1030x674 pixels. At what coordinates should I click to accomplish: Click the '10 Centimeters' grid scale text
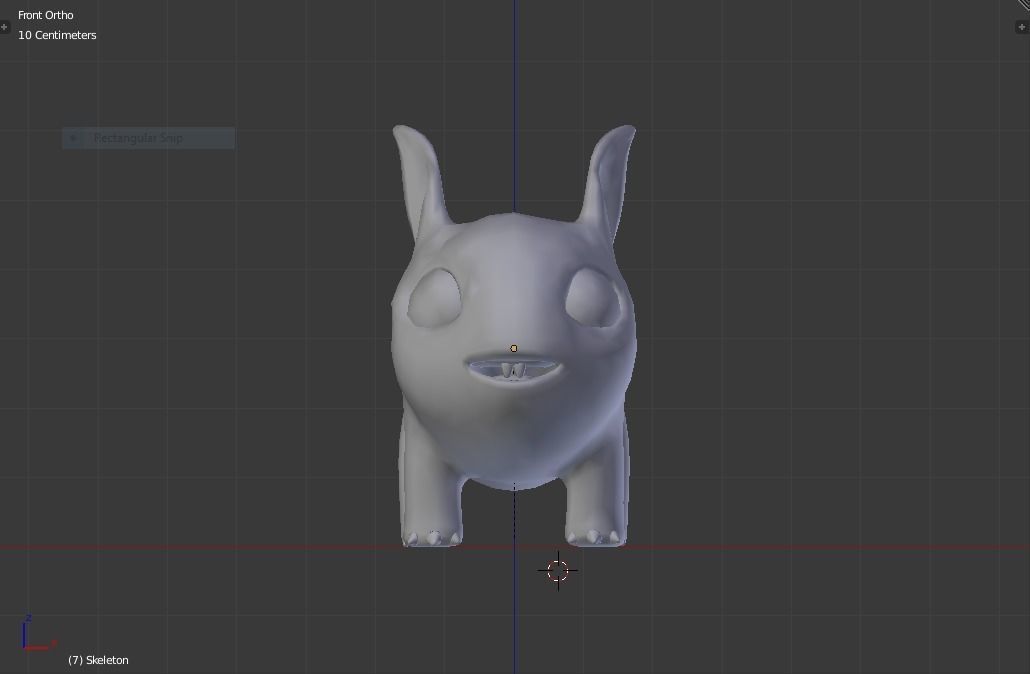(57, 35)
